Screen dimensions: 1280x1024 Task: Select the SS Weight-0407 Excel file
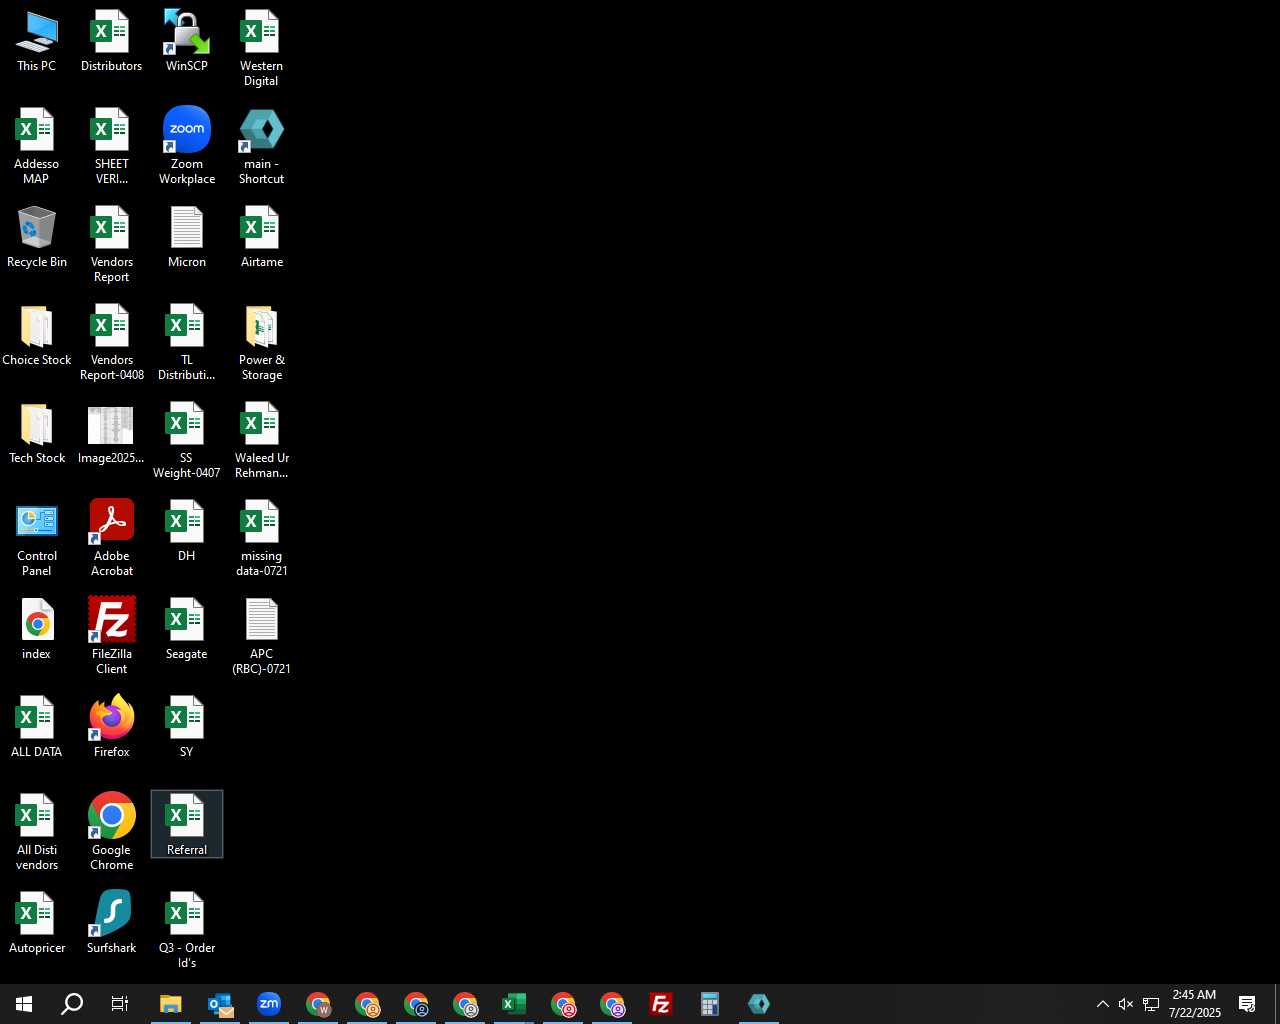click(187, 441)
